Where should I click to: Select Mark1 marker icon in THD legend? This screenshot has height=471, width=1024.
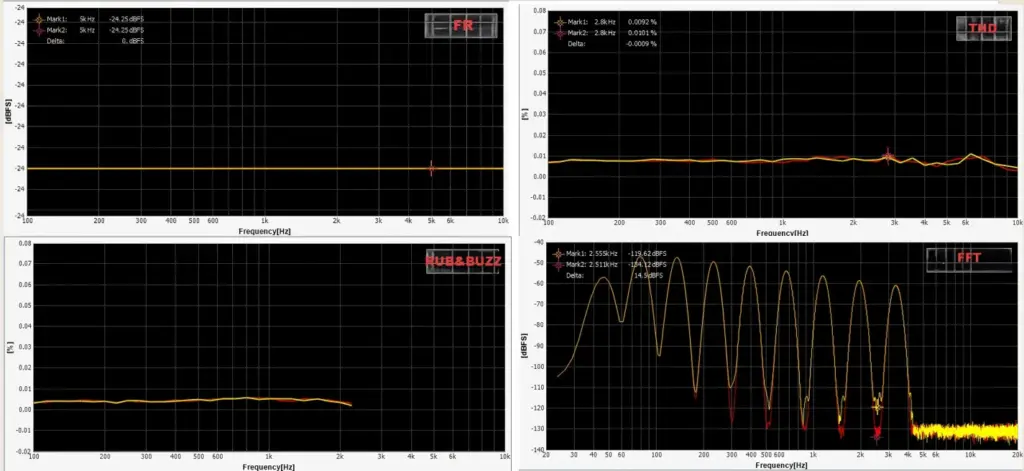pyautogui.click(x=559, y=21)
